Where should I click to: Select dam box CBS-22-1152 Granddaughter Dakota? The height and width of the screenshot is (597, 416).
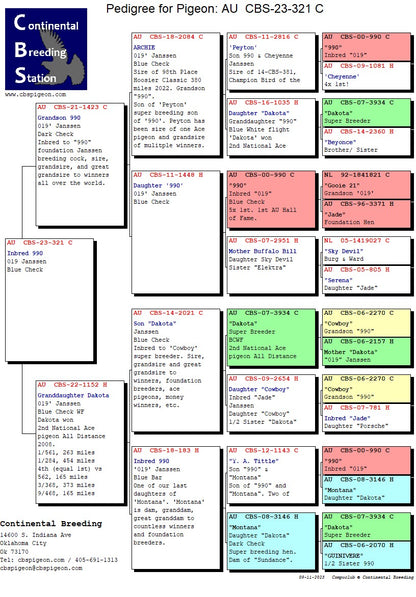click(x=80, y=442)
